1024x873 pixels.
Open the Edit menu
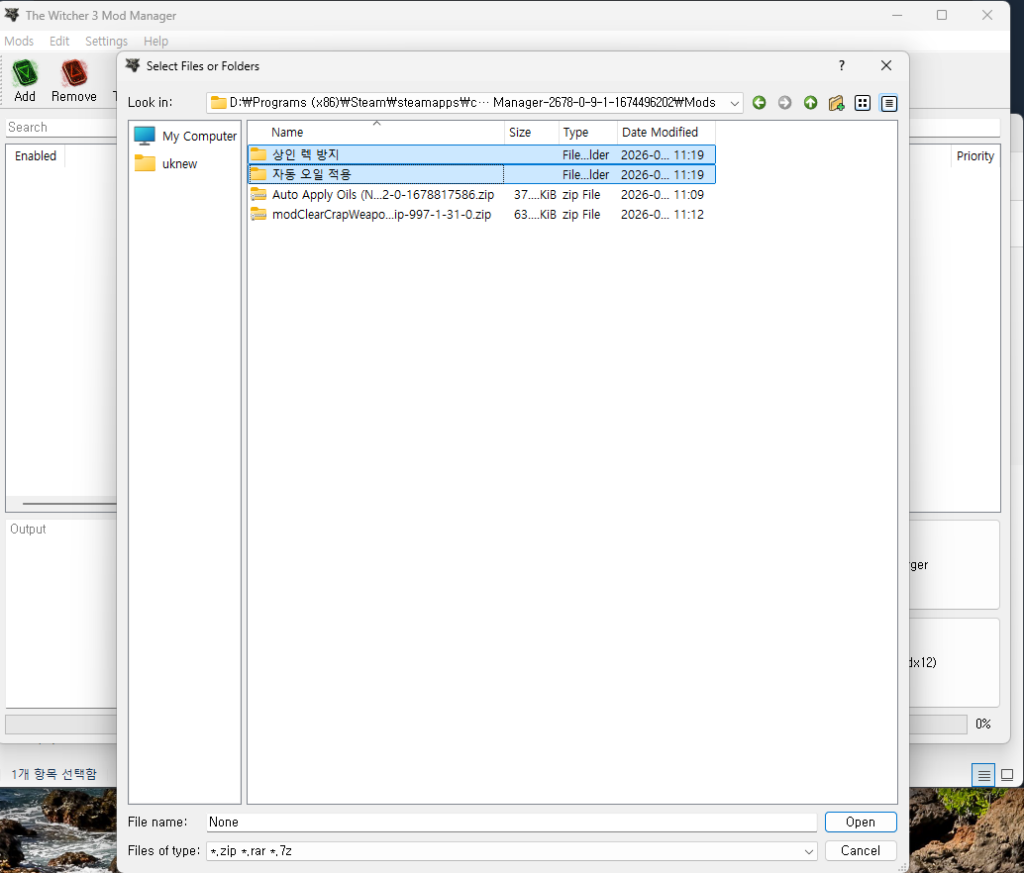coord(59,41)
